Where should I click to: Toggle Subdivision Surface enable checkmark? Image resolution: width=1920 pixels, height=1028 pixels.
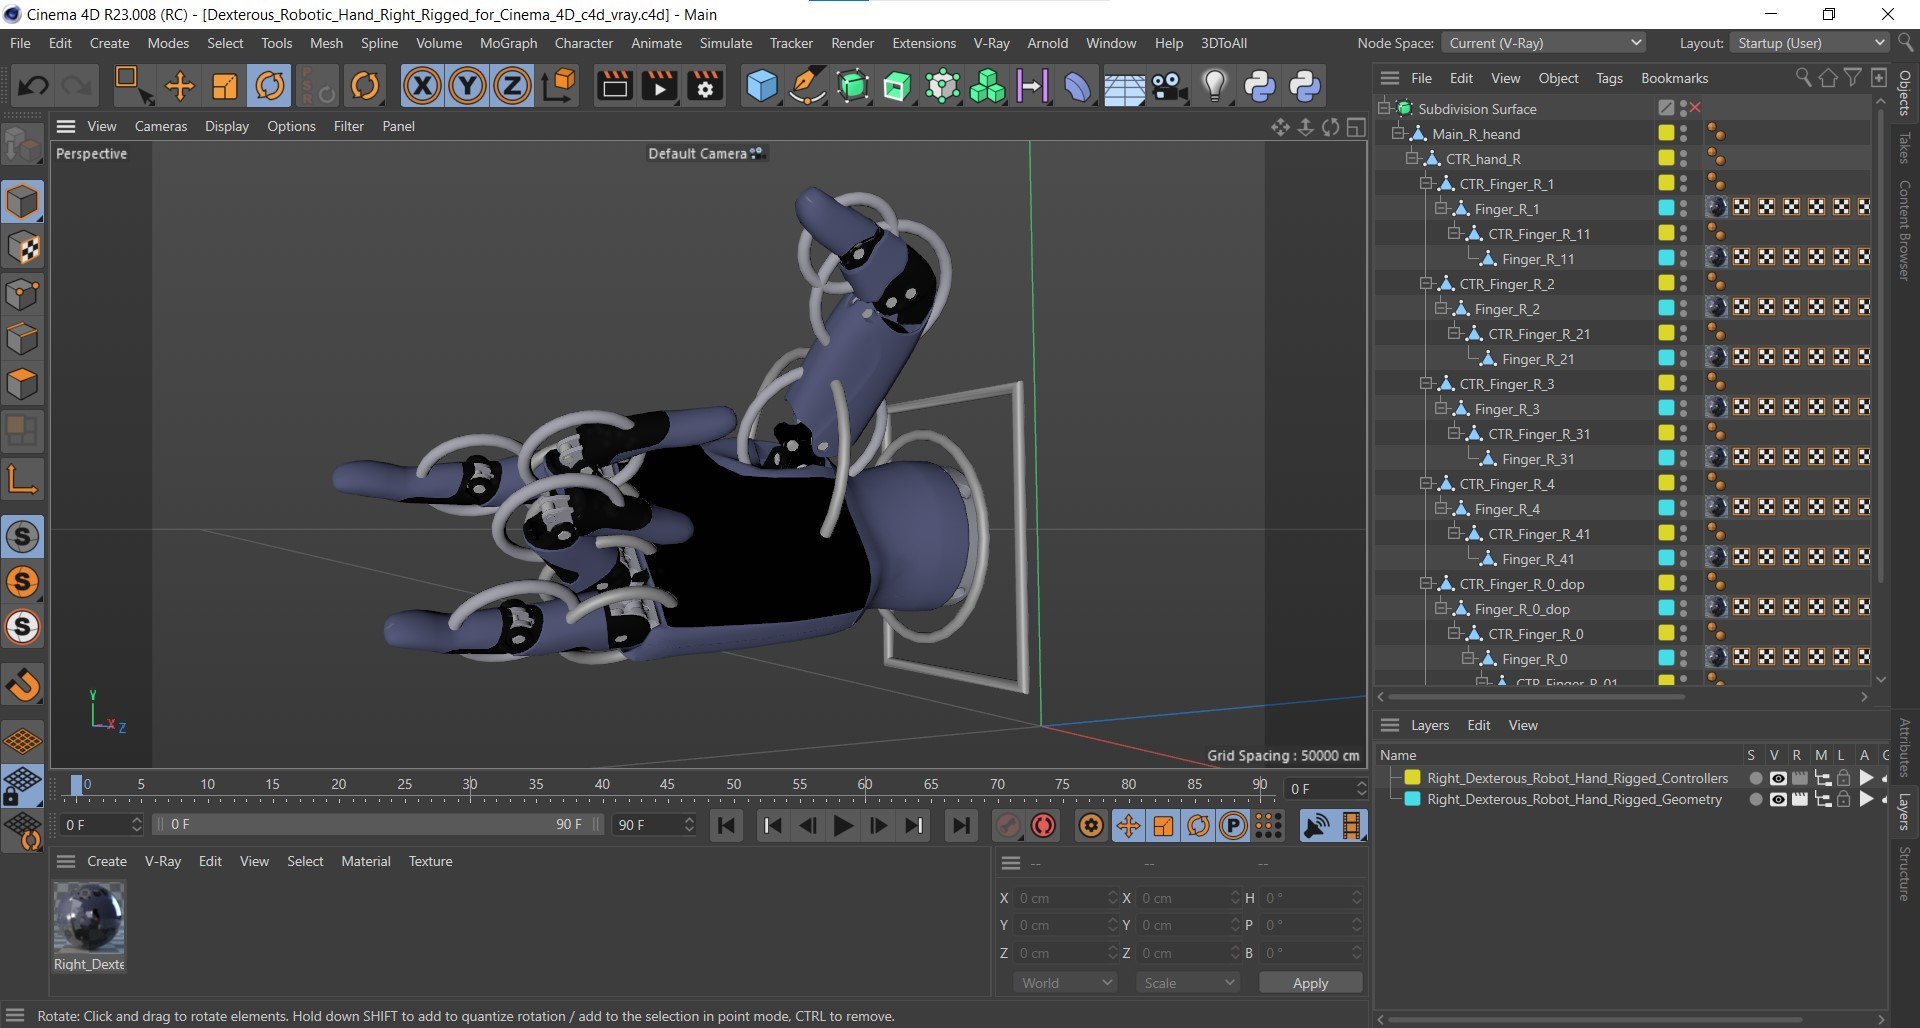pos(1695,108)
